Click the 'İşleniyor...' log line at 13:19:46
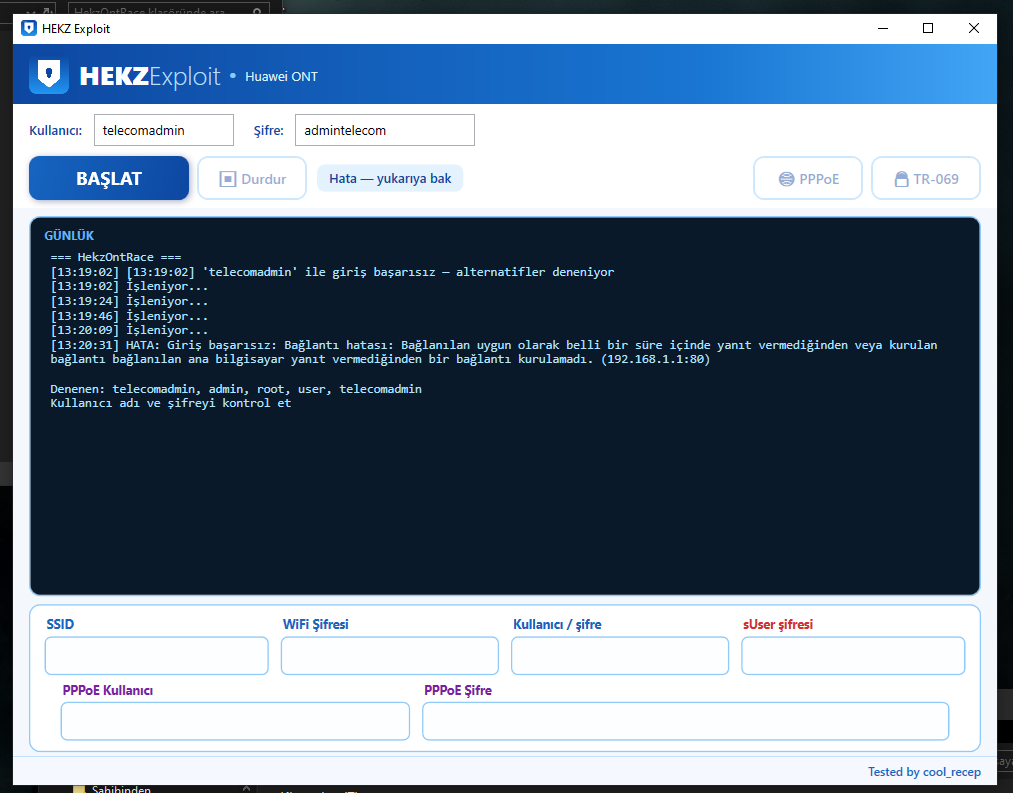This screenshot has height=793, width=1013. pos(129,316)
